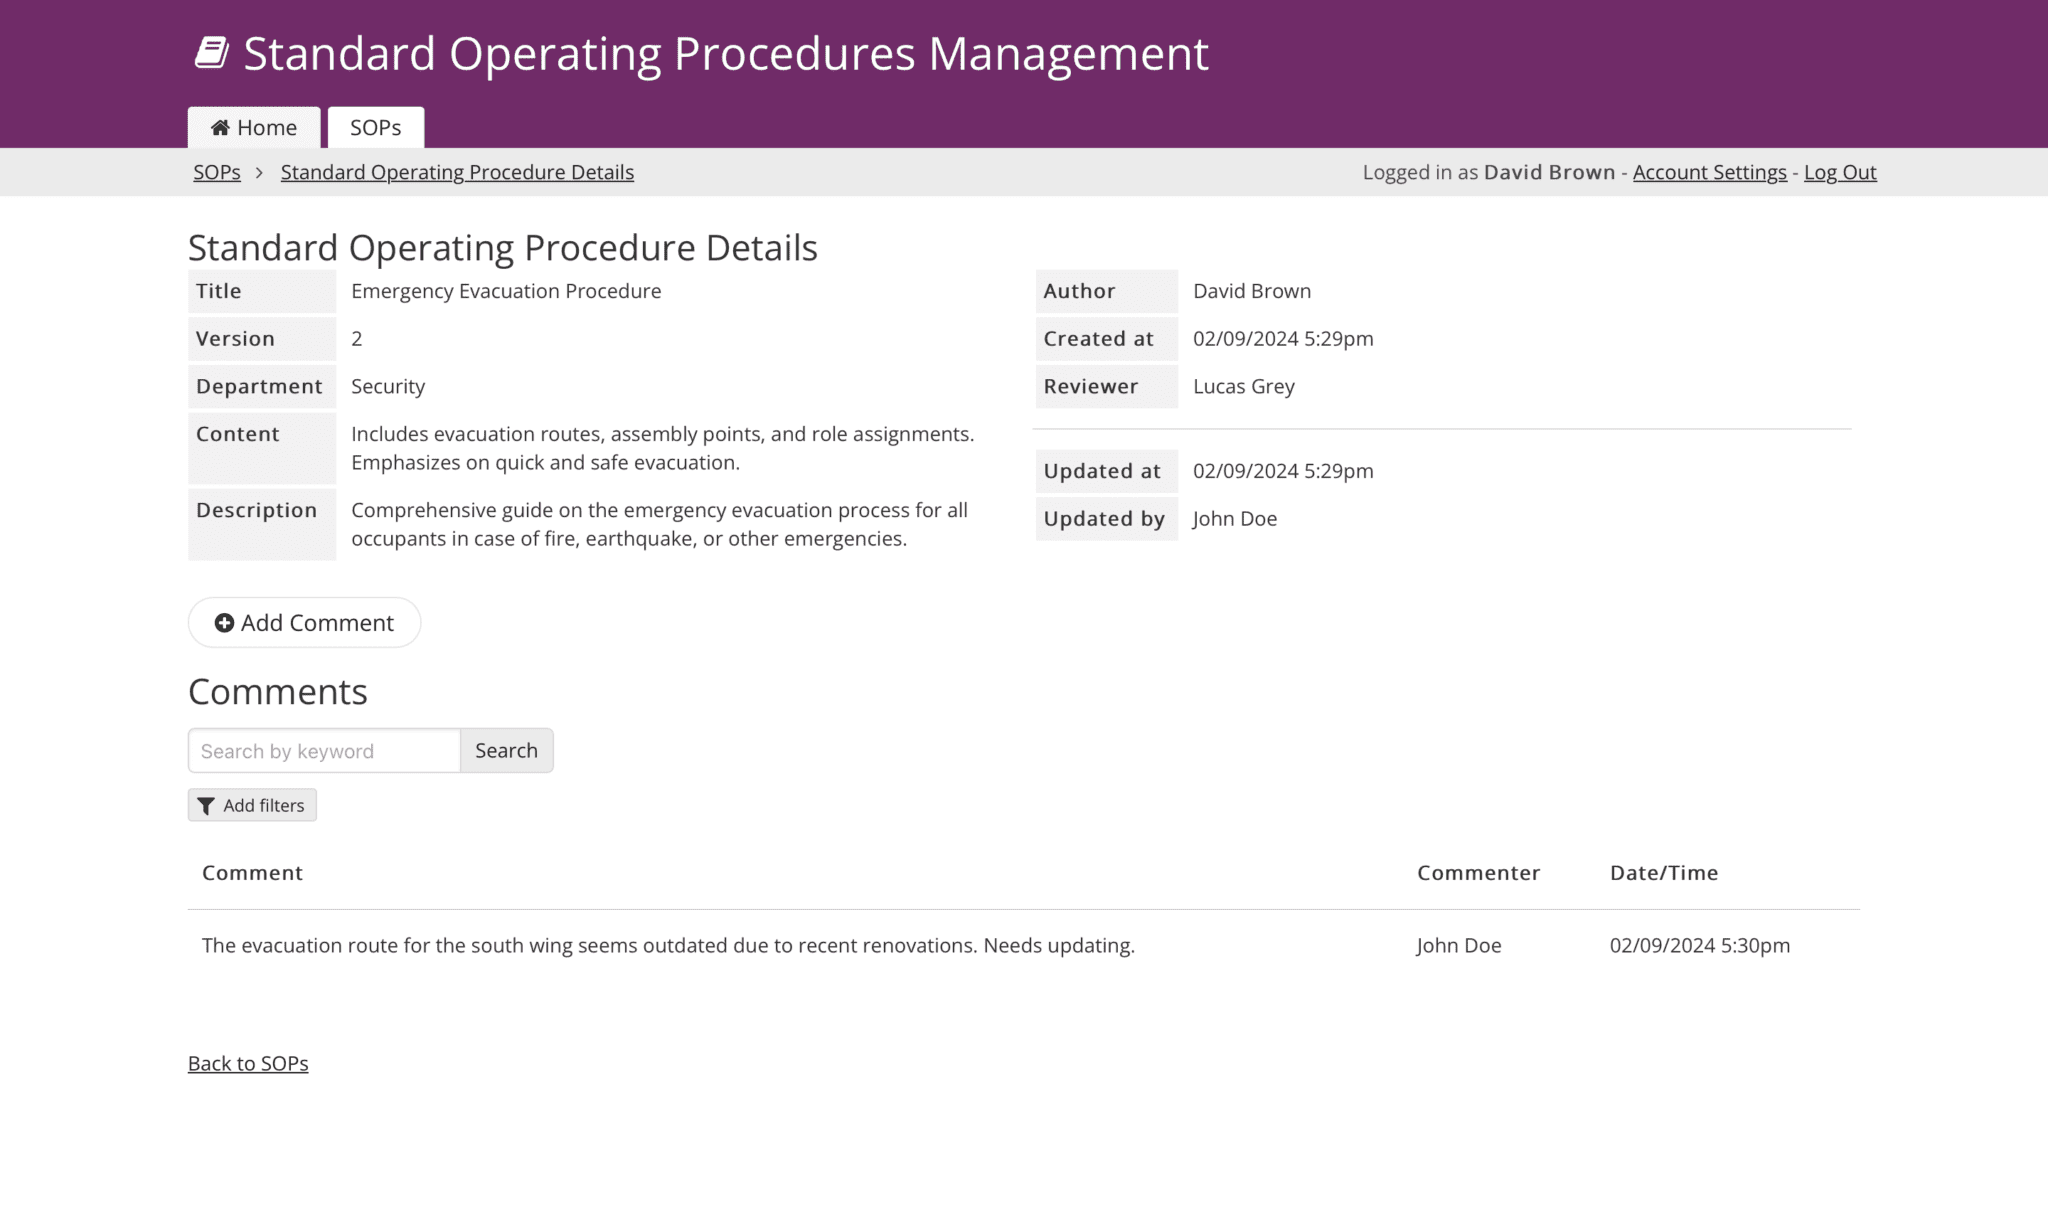Screen dimensions: 2048x1205
Task: Click the Title field label
Action: click(218, 291)
